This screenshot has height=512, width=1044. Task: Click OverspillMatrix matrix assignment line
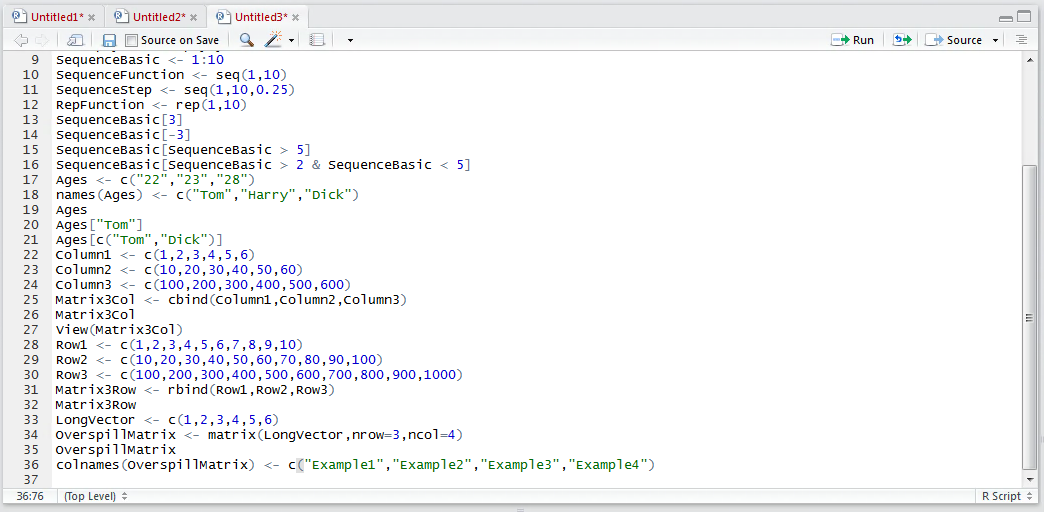tap(259, 435)
